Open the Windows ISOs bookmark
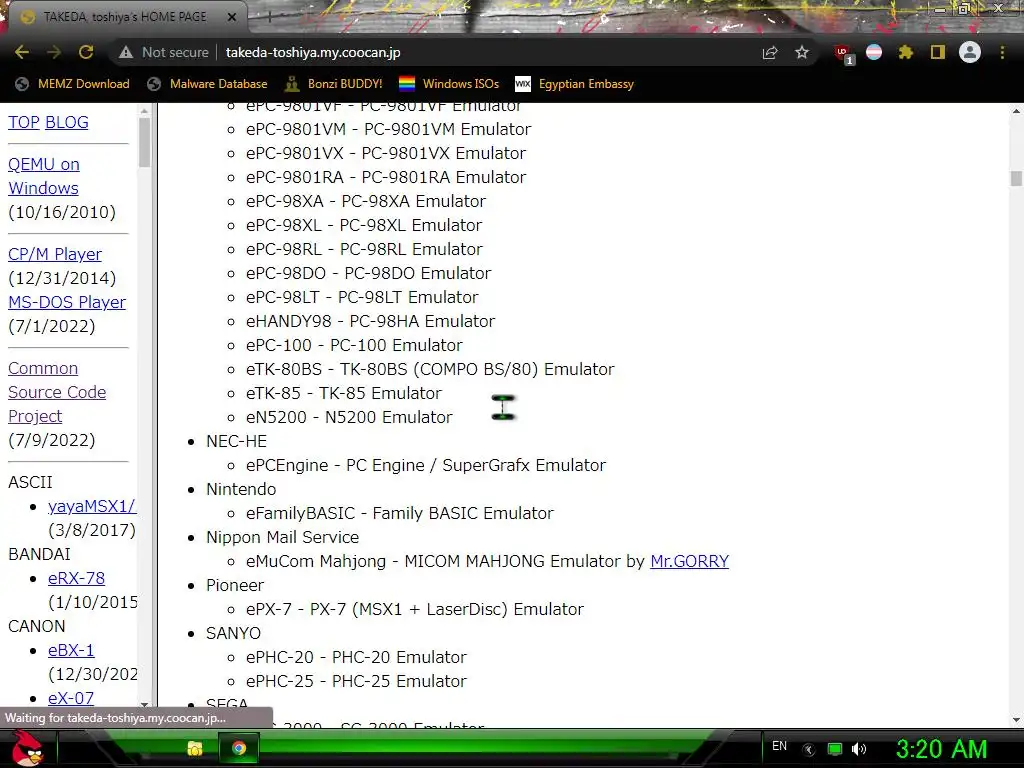The height and width of the screenshot is (768, 1024). point(449,84)
